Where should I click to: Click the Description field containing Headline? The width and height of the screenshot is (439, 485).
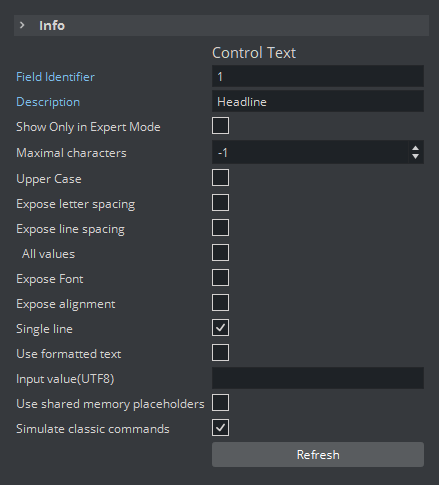coord(318,101)
